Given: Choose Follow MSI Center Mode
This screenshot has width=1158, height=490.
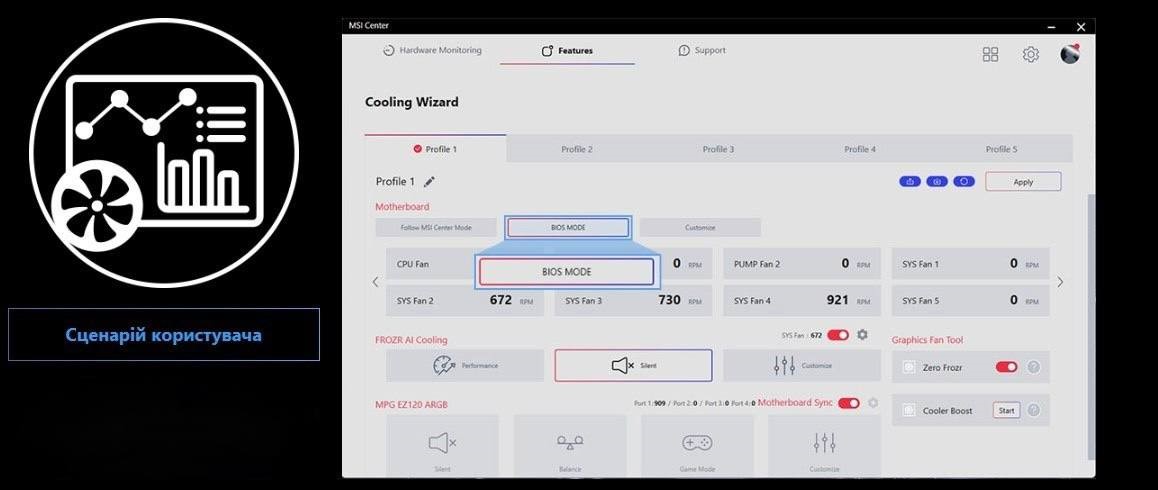Looking at the screenshot, I should tap(436, 228).
